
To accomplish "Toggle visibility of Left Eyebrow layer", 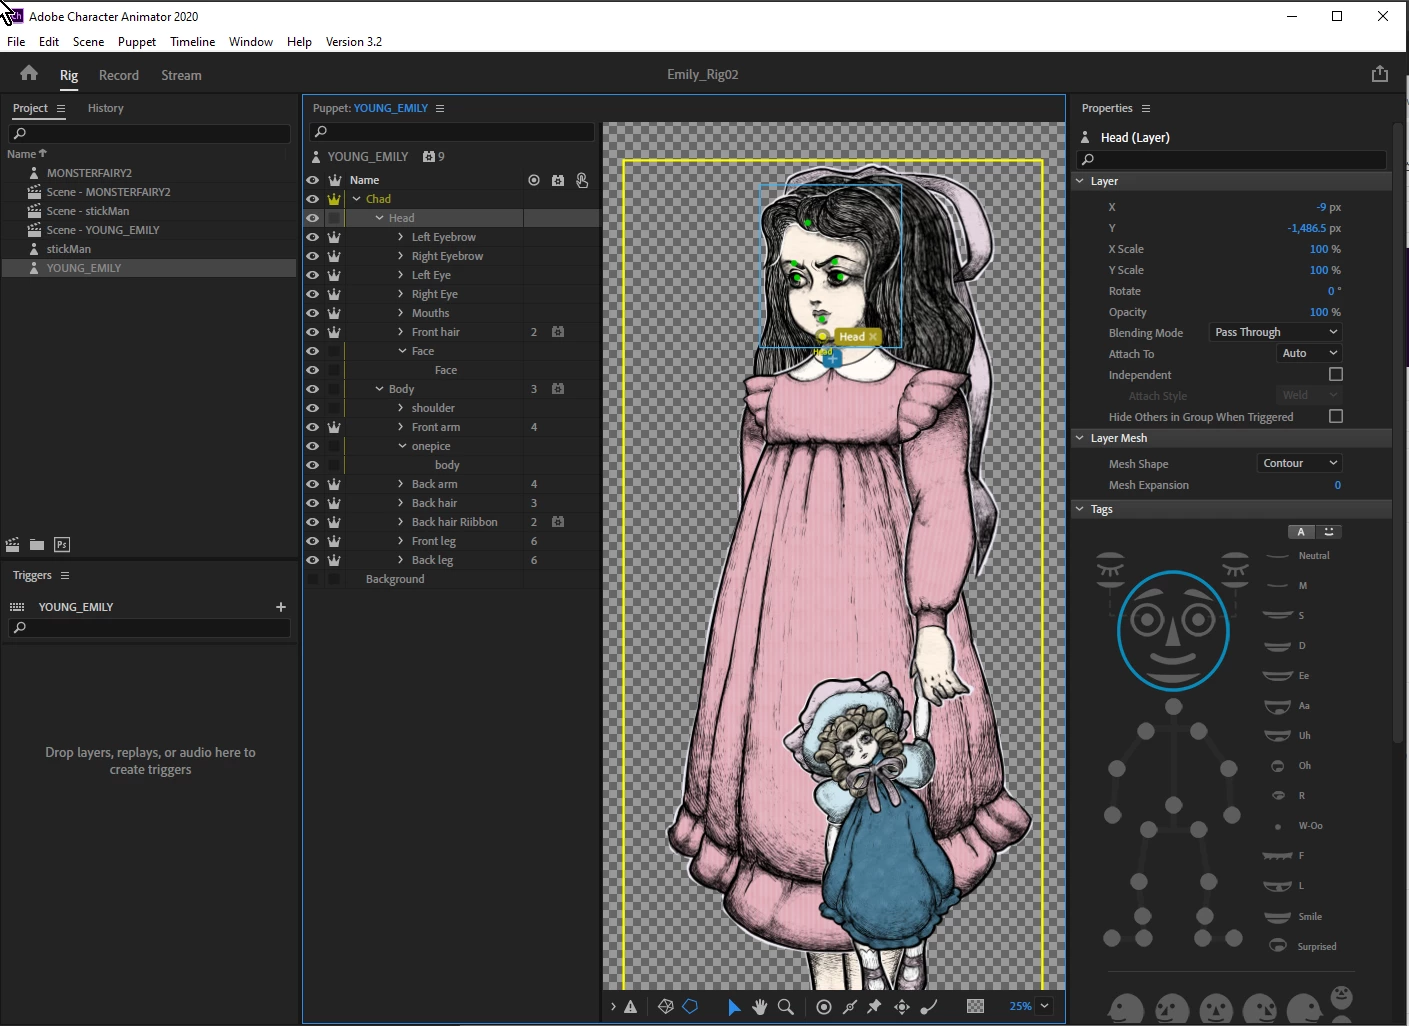I will (313, 237).
